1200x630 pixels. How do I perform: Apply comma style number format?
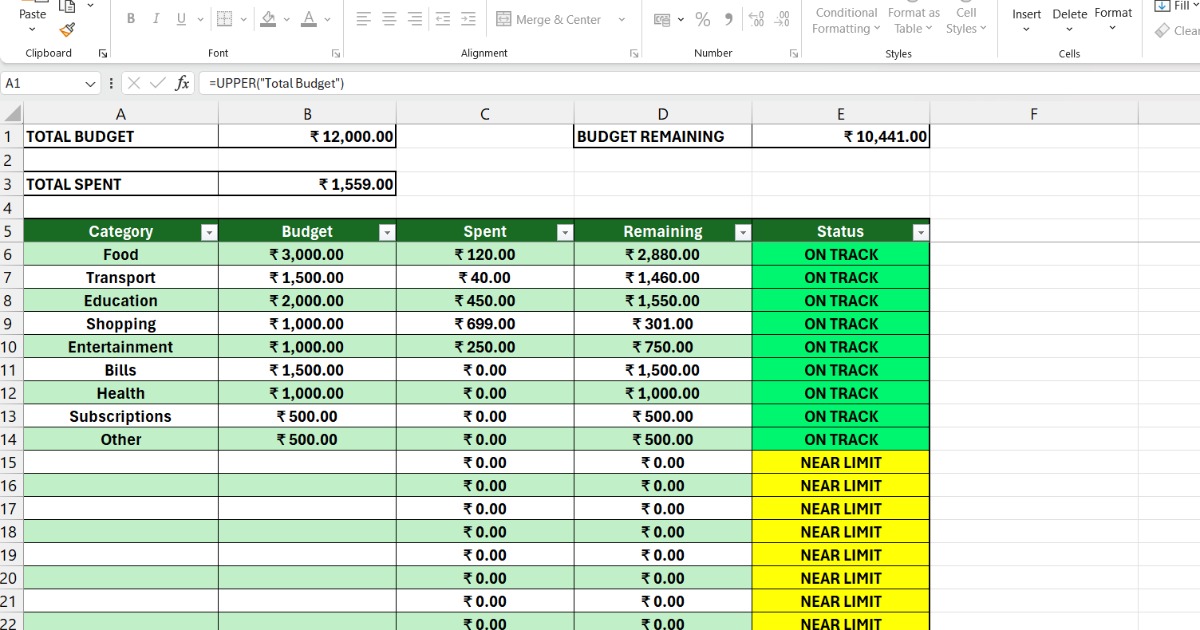tap(728, 19)
